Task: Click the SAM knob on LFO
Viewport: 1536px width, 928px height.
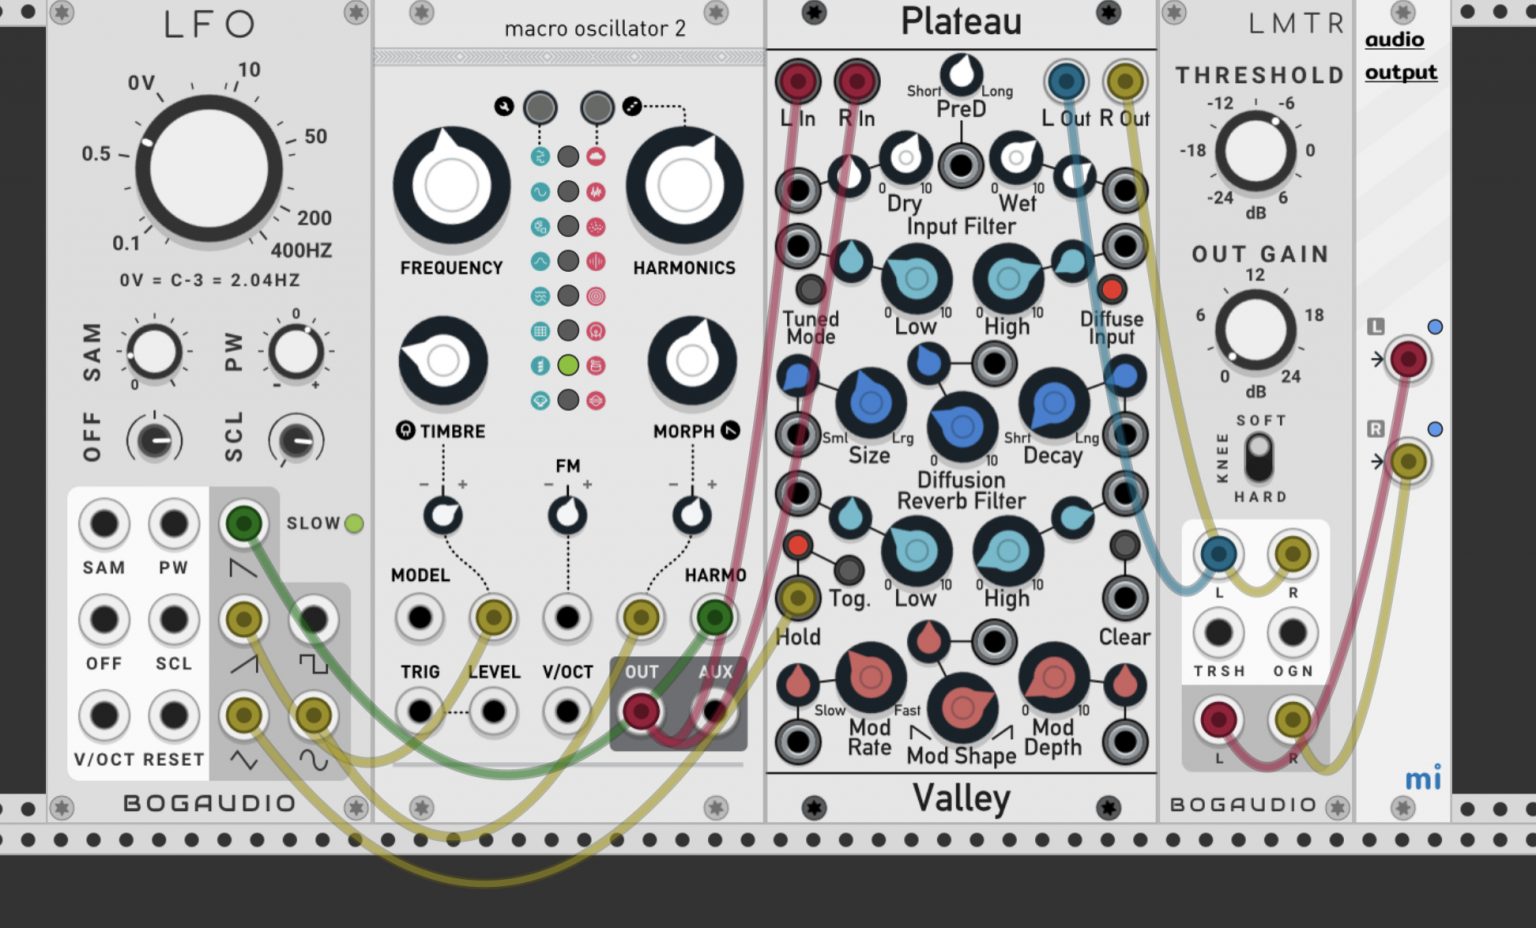Action: tap(154, 351)
